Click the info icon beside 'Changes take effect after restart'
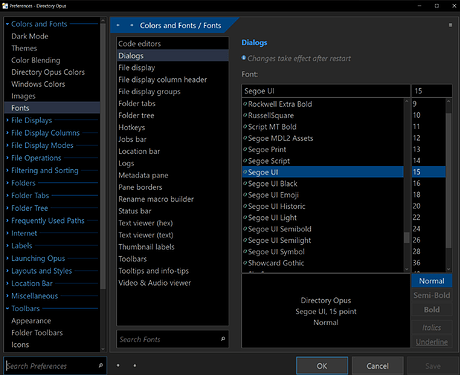Viewport: 460px width, 375px height. point(244,58)
